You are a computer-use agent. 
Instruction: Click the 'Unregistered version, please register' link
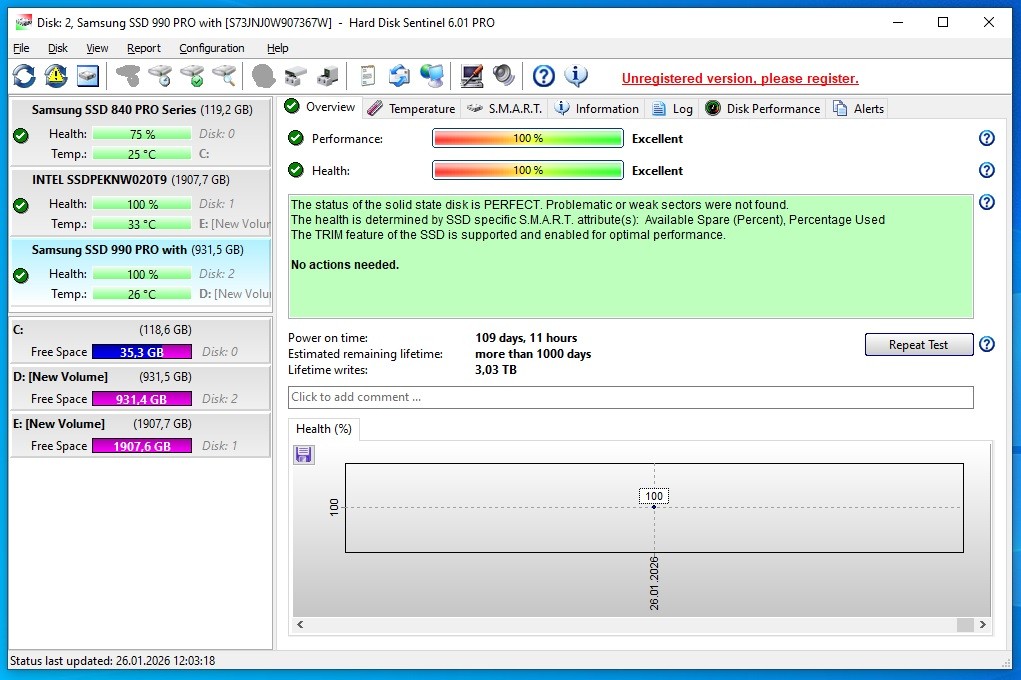(740, 79)
